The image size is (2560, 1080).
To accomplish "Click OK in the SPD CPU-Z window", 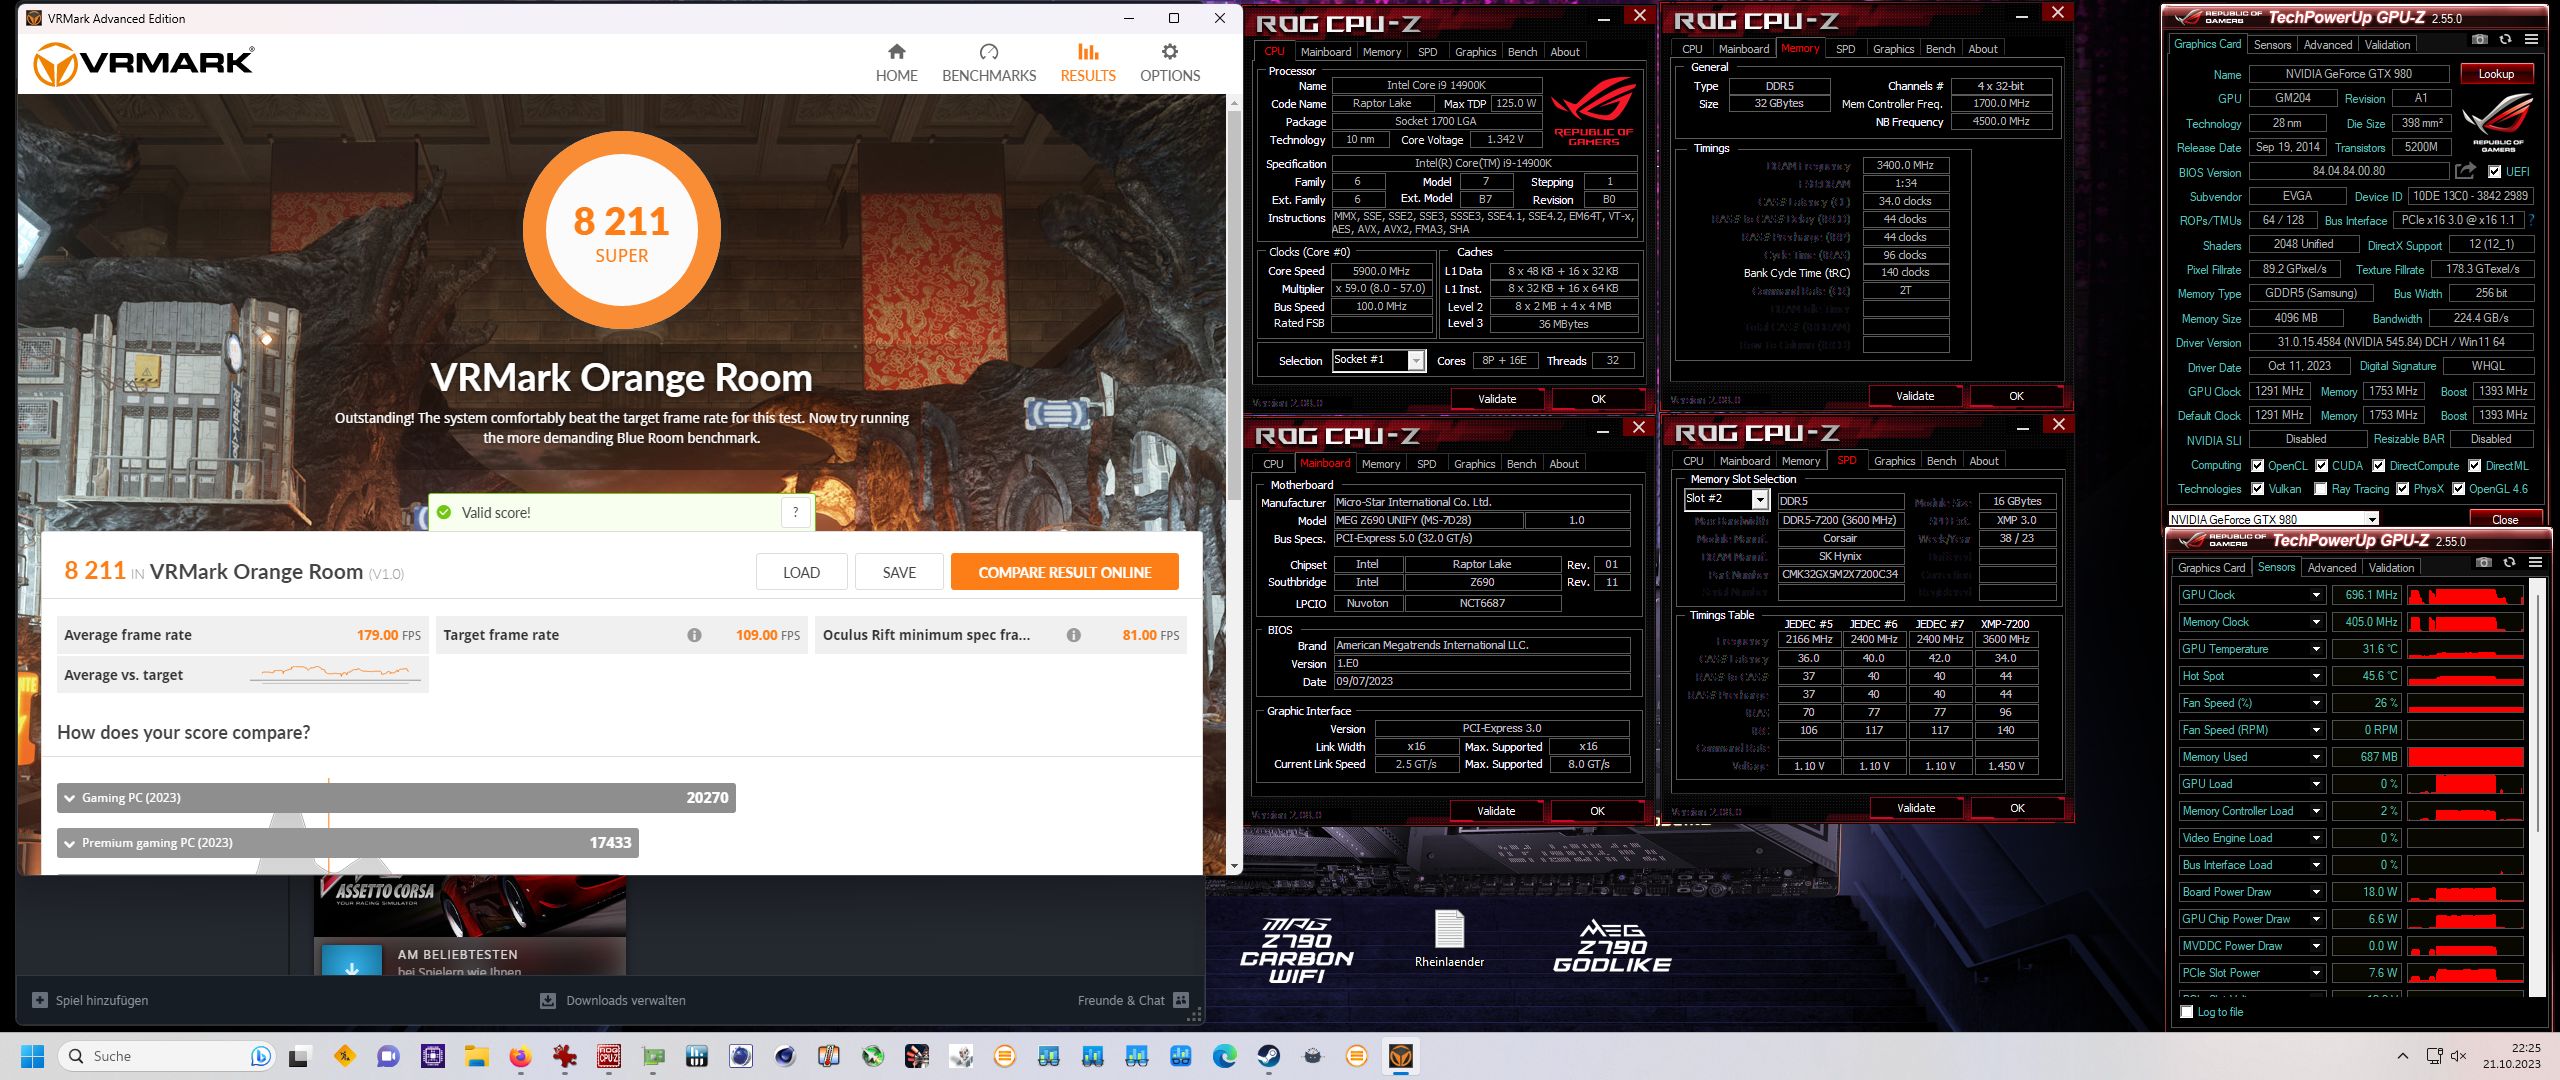I will click(x=2017, y=808).
